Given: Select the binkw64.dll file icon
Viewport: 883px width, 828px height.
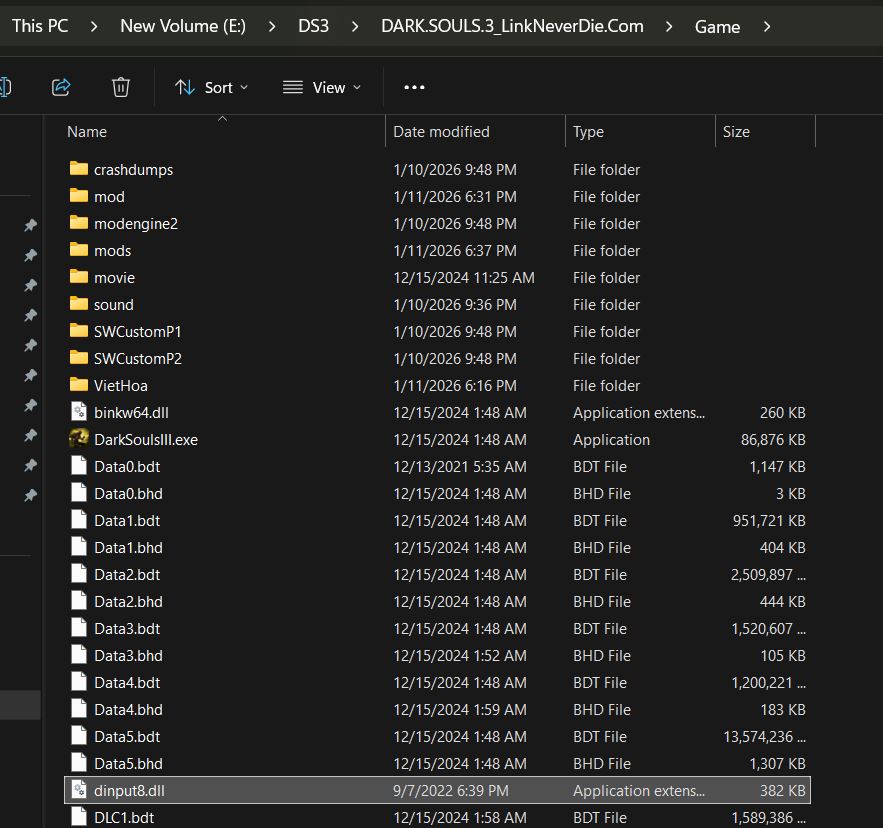Looking at the screenshot, I should [79, 412].
